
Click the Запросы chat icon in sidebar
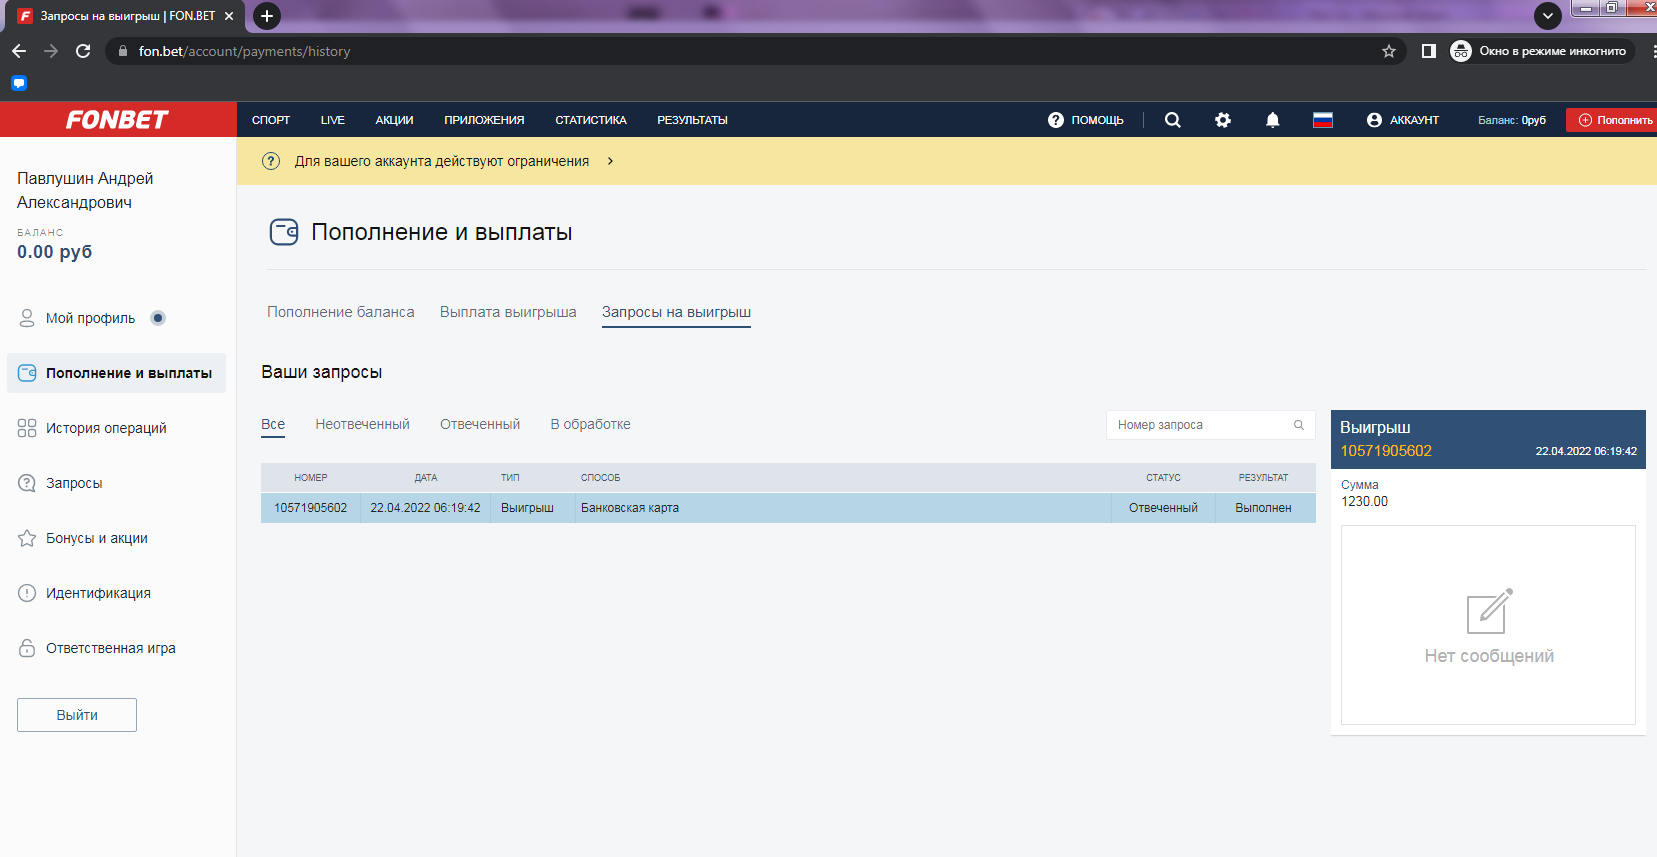pyautogui.click(x=27, y=483)
